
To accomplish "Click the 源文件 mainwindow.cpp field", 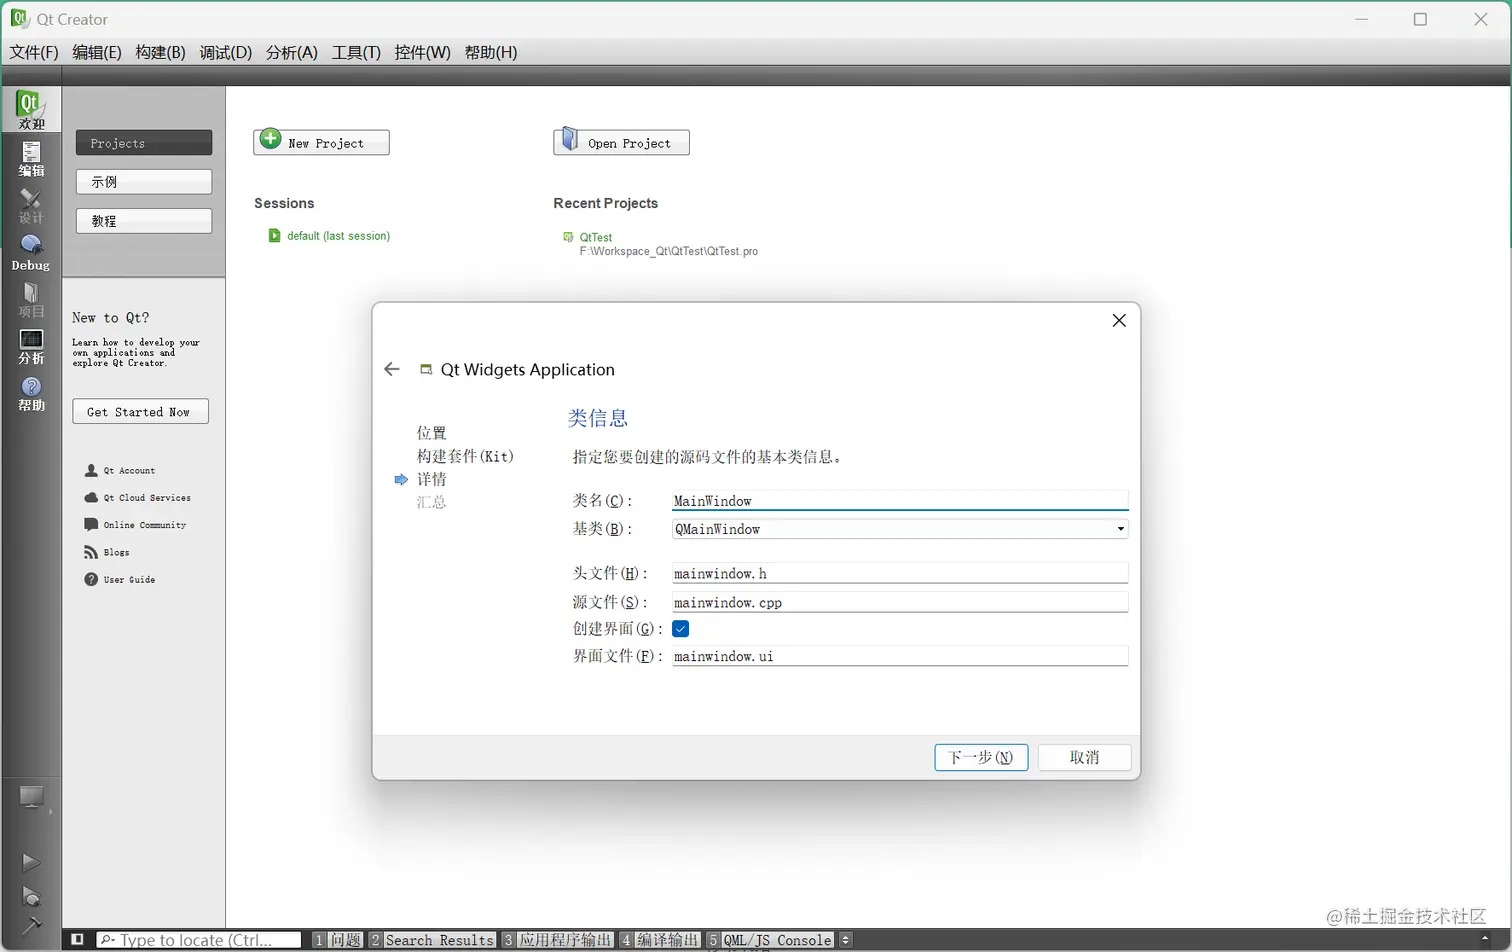I will (x=900, y=602).
